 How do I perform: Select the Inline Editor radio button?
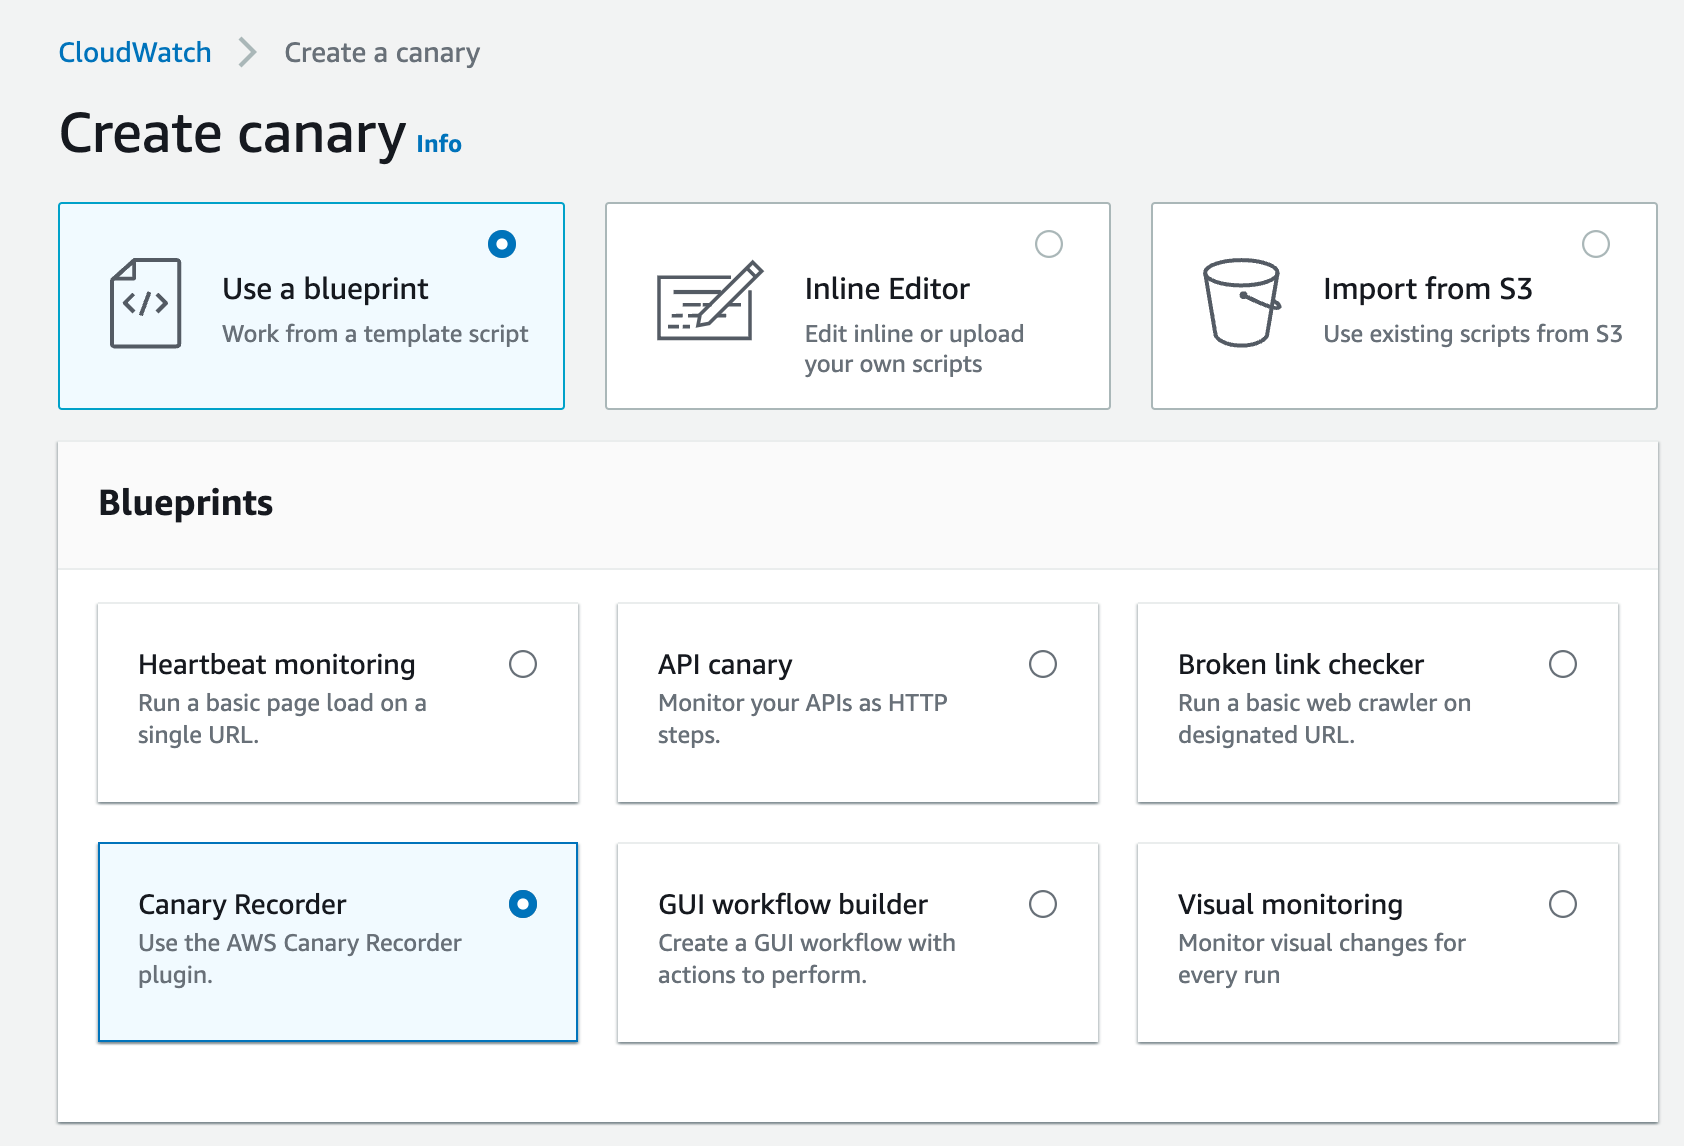1049,244
